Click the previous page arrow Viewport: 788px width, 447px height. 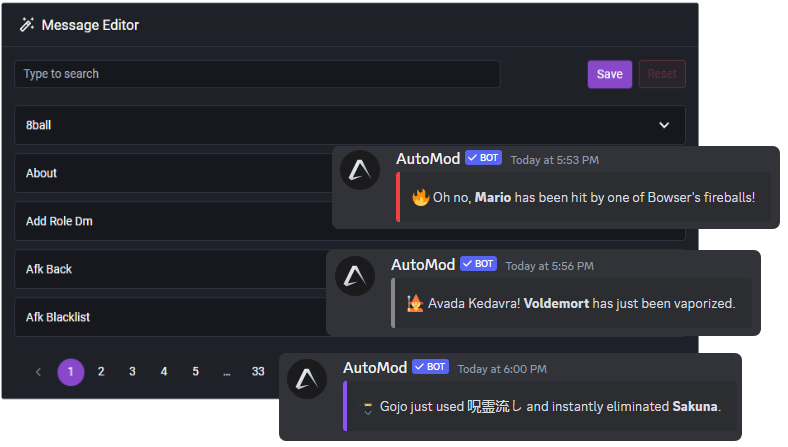click(38, 372)
